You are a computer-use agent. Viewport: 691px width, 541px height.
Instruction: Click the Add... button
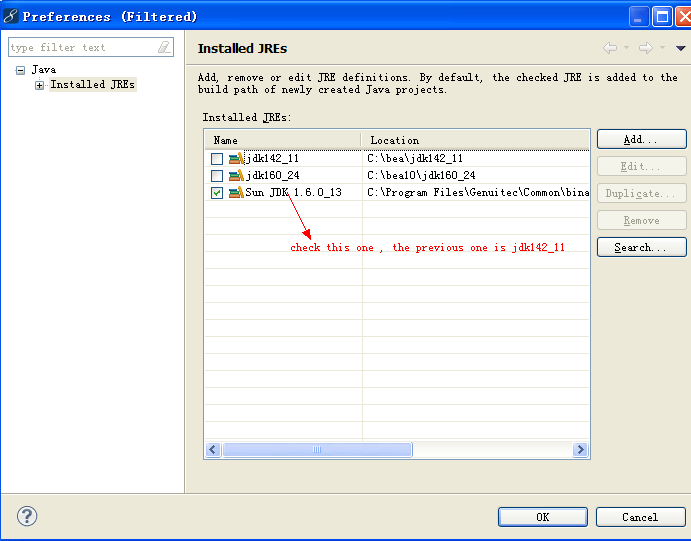click(642, 139)
